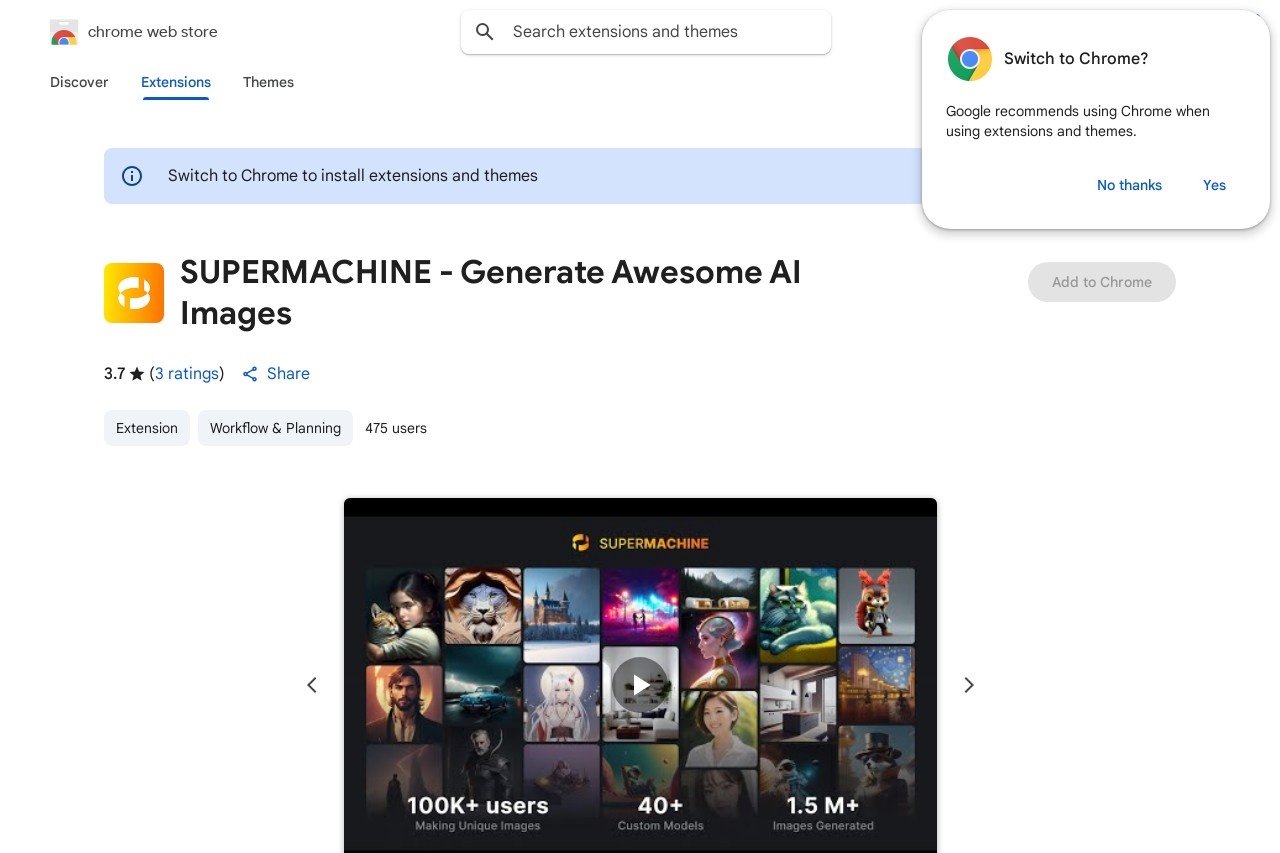This screenshot has height=853, width=1280.
Task: Confirm Yes in the Switch to Chrome popup
Action: click(x=1214, y=185)
